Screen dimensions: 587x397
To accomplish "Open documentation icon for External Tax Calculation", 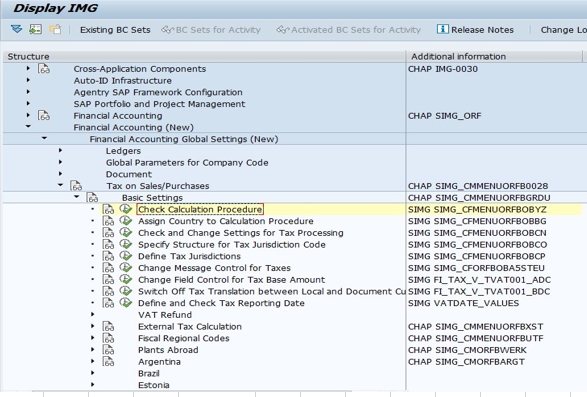I will 109,326.
